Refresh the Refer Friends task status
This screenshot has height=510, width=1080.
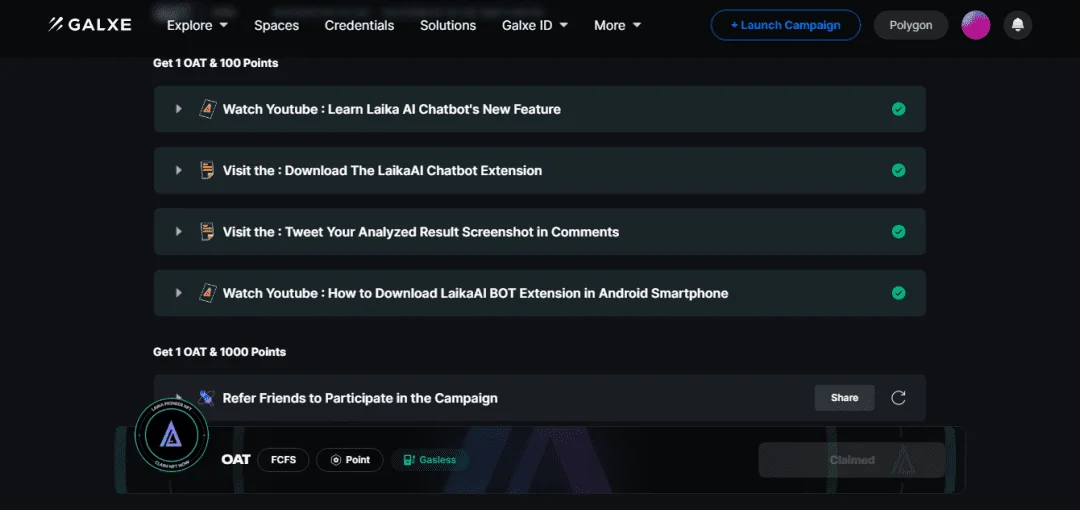click(x=898, y=398)
